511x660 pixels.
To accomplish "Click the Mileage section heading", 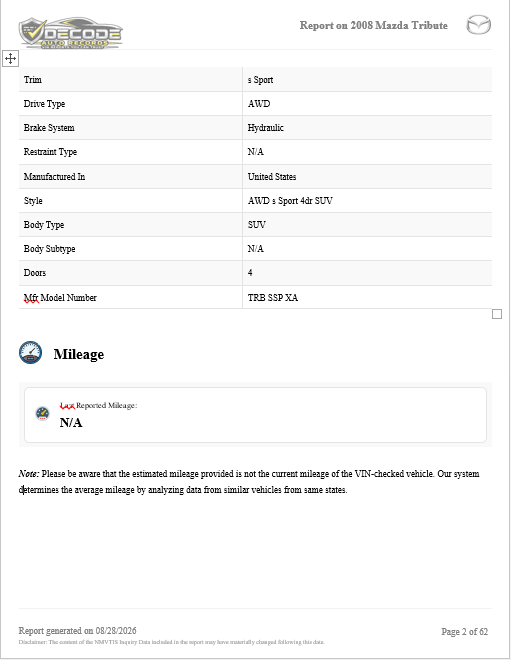I will (x=79, y=354).
